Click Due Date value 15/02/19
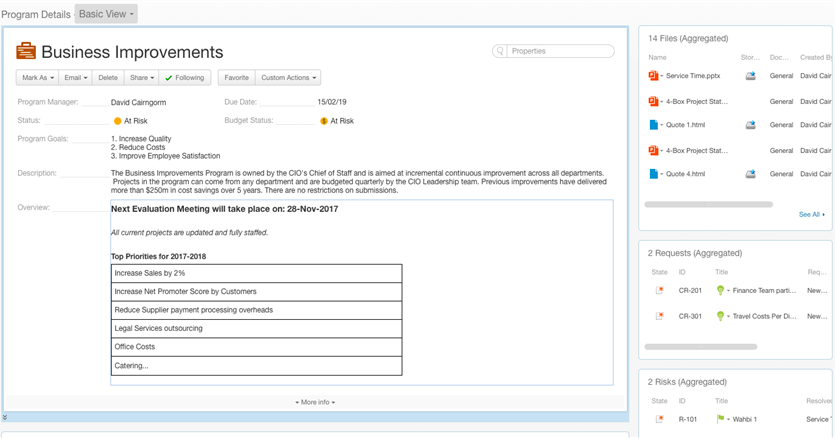Viewport: 835px width, 438px height. 332,102
